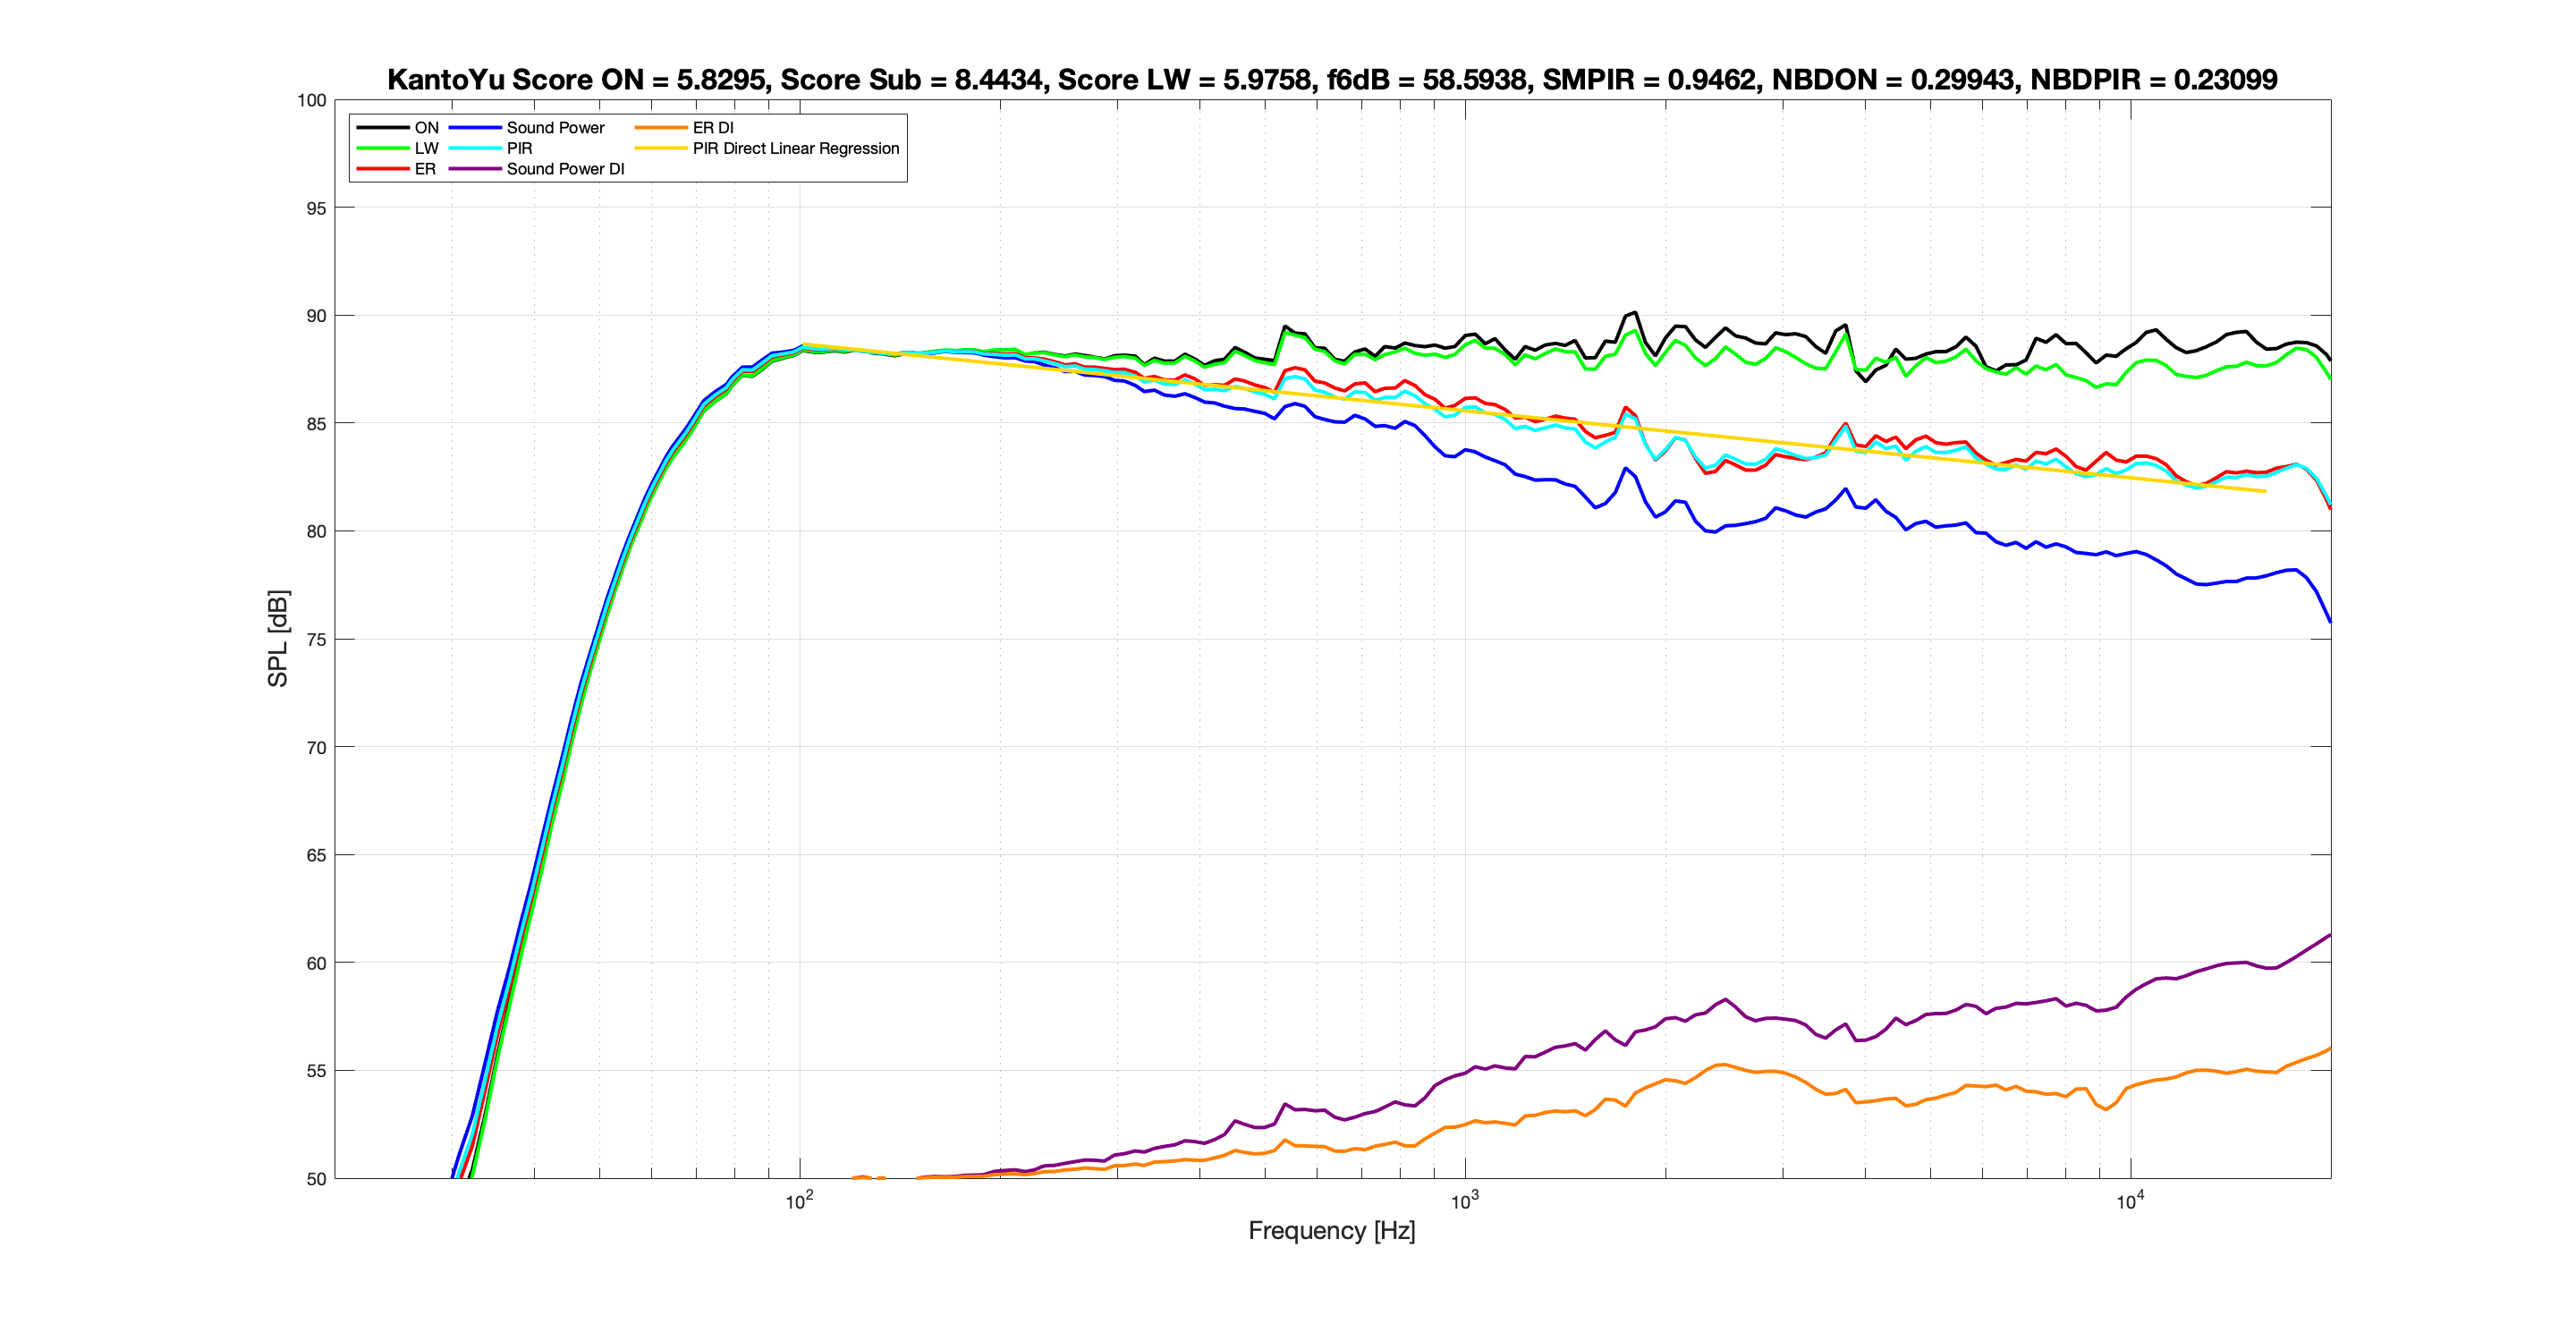The image size is (2576, 1324).
Task: Click the 70 y-axis tick label
Action: 316,748
